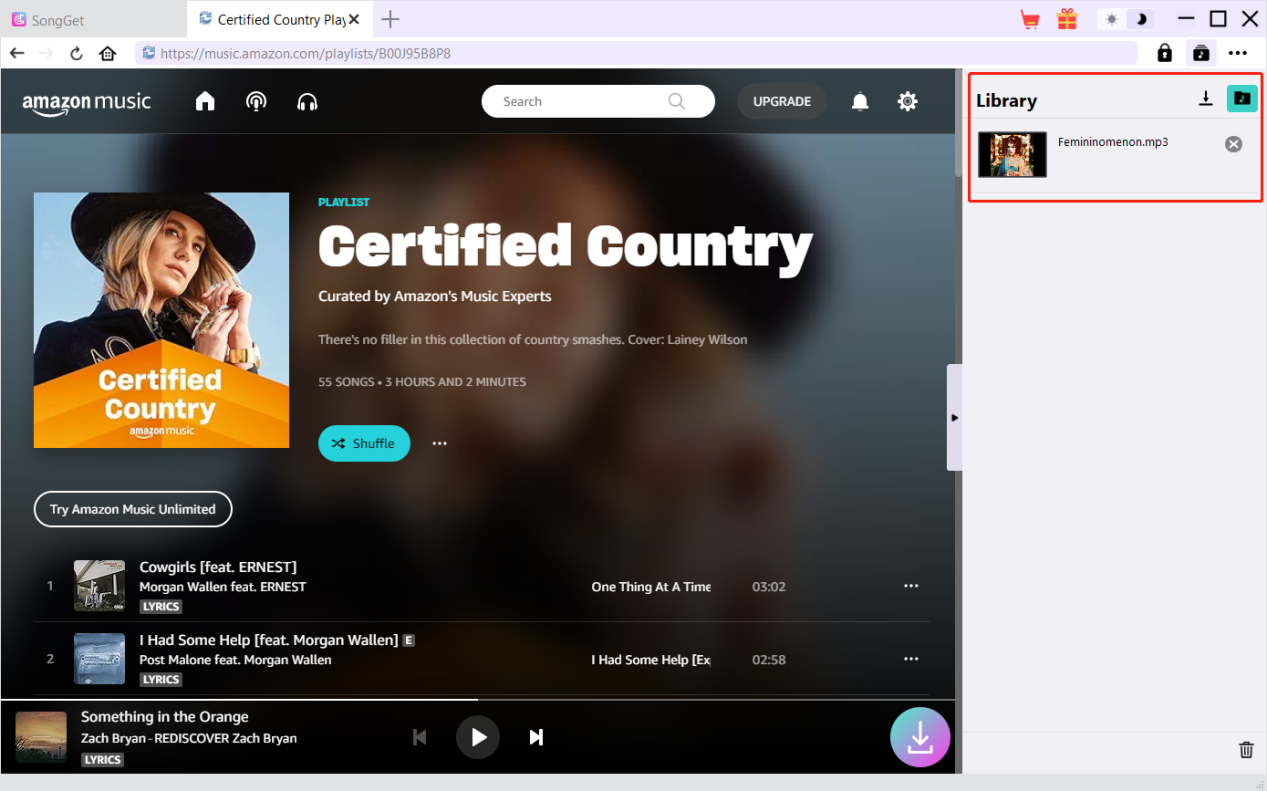Open downloaded music folder in Library
This screenshot has height=791, width=1267.
coord(1241,98)
